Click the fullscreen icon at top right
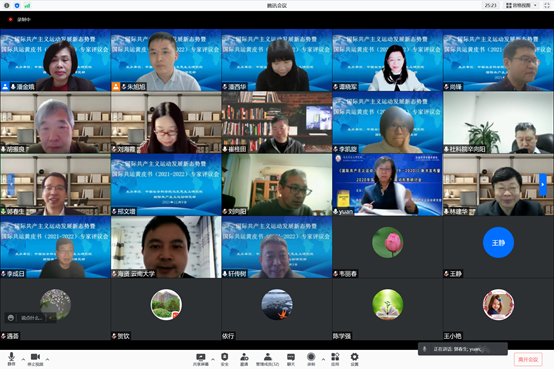The image size is (554, 369). pos(547,5)
